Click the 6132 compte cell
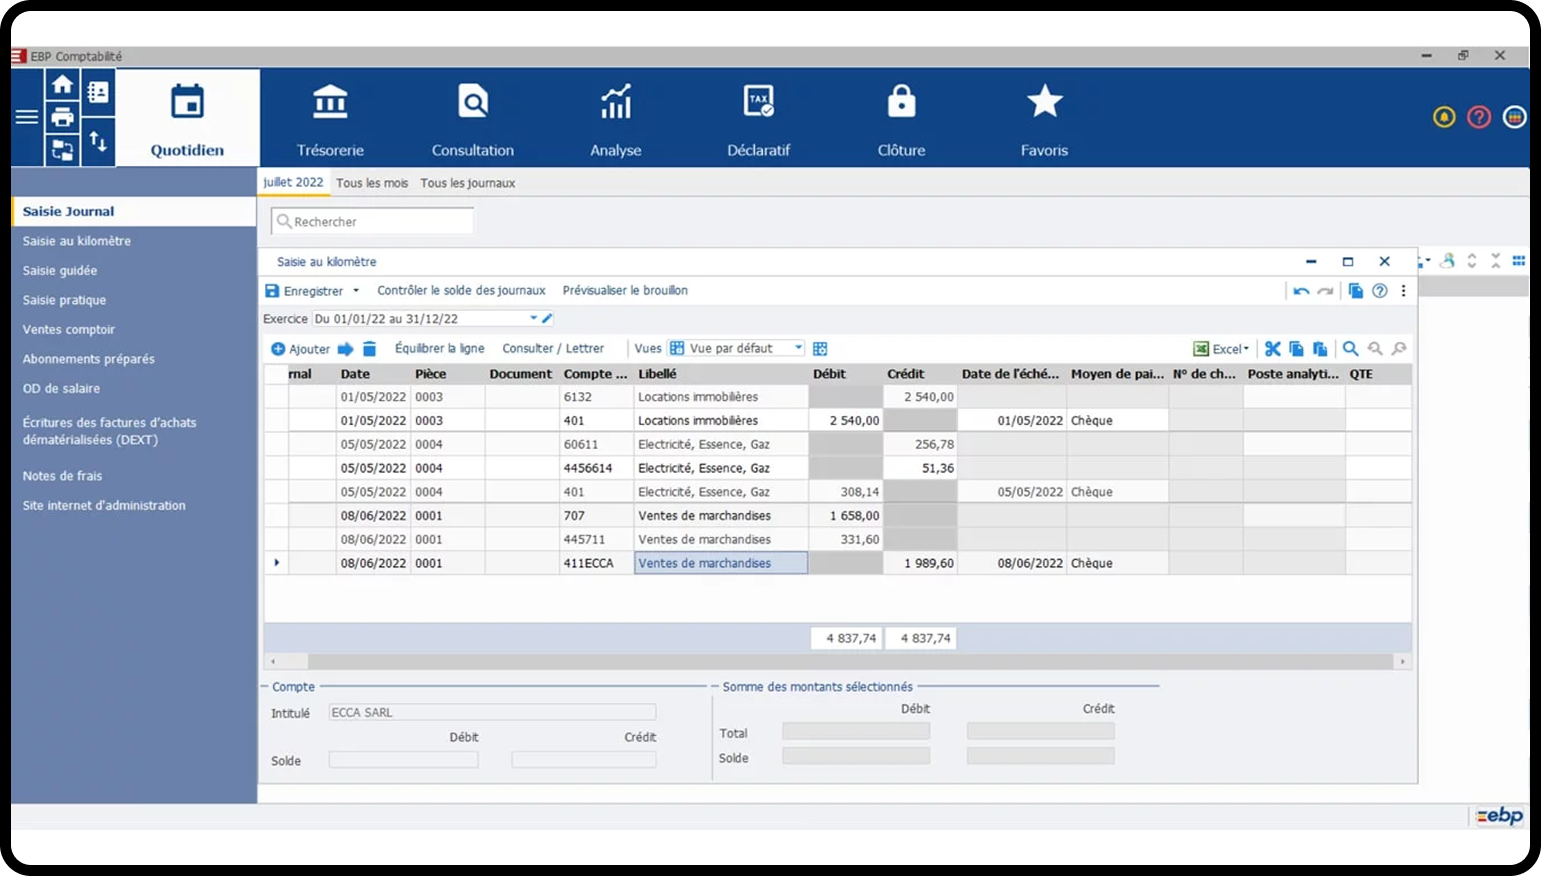1541x876 pixels. (x=597, y=397)
